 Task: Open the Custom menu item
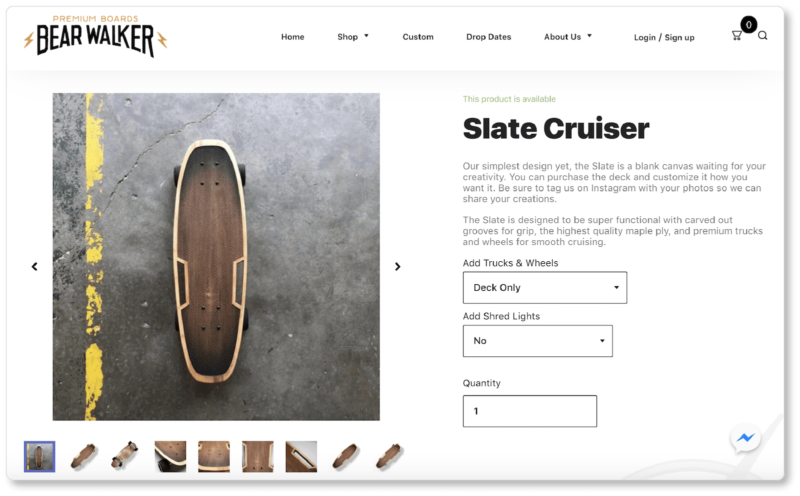[x=418, y=37]
